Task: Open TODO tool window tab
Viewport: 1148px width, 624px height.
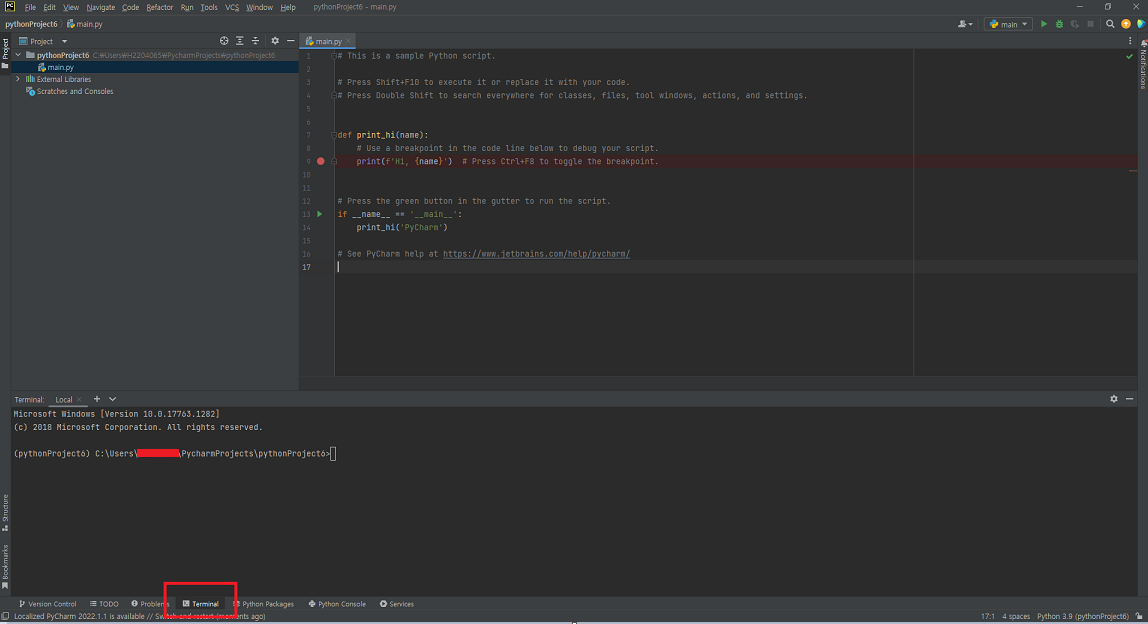Action: click(104, 604)
